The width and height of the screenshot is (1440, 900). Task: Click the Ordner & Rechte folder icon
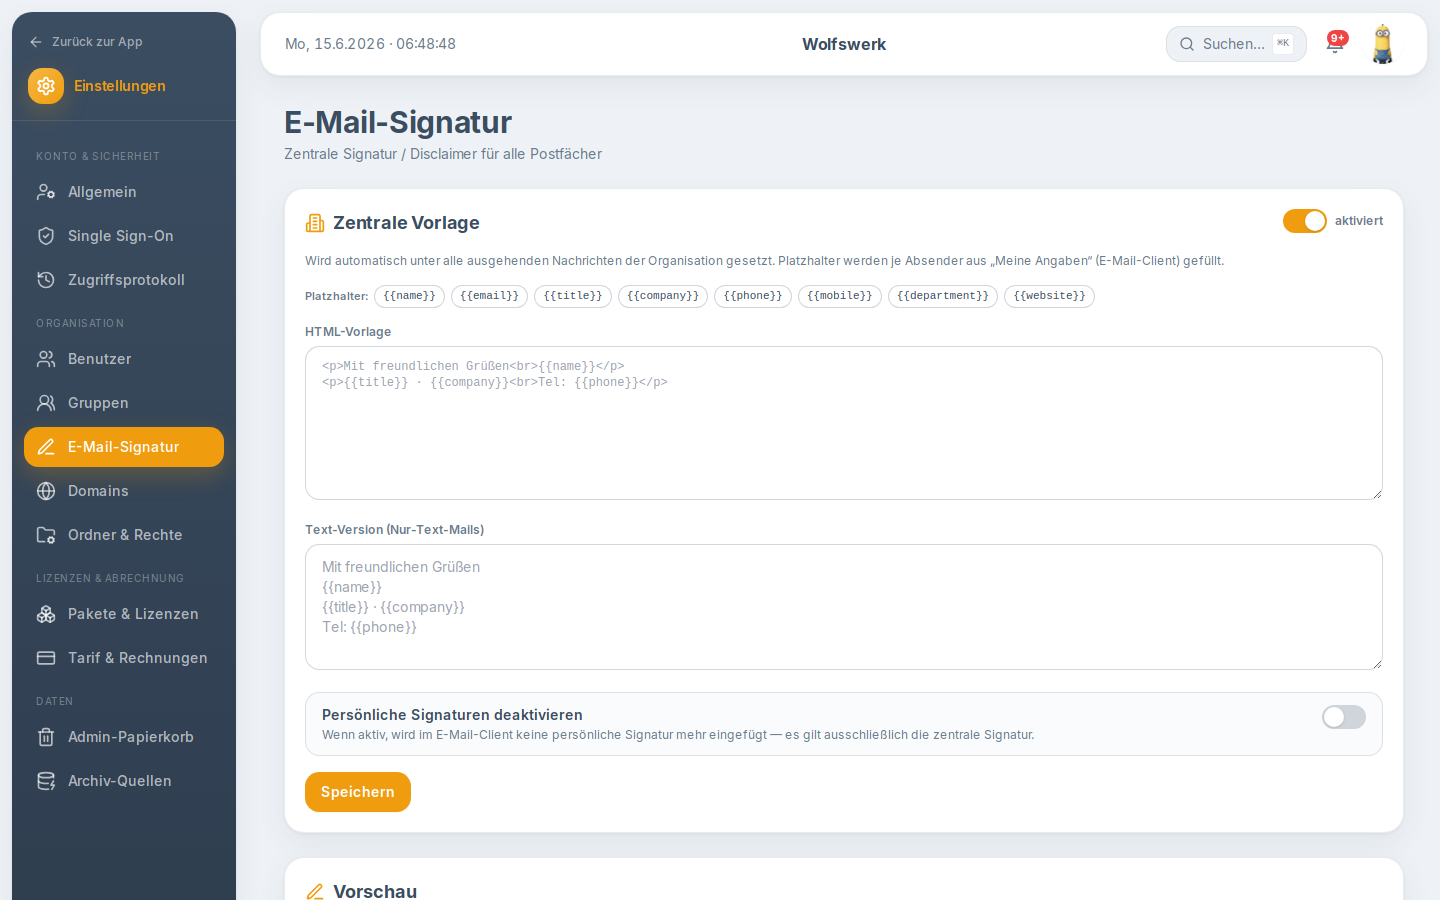[x=46, y=535]
